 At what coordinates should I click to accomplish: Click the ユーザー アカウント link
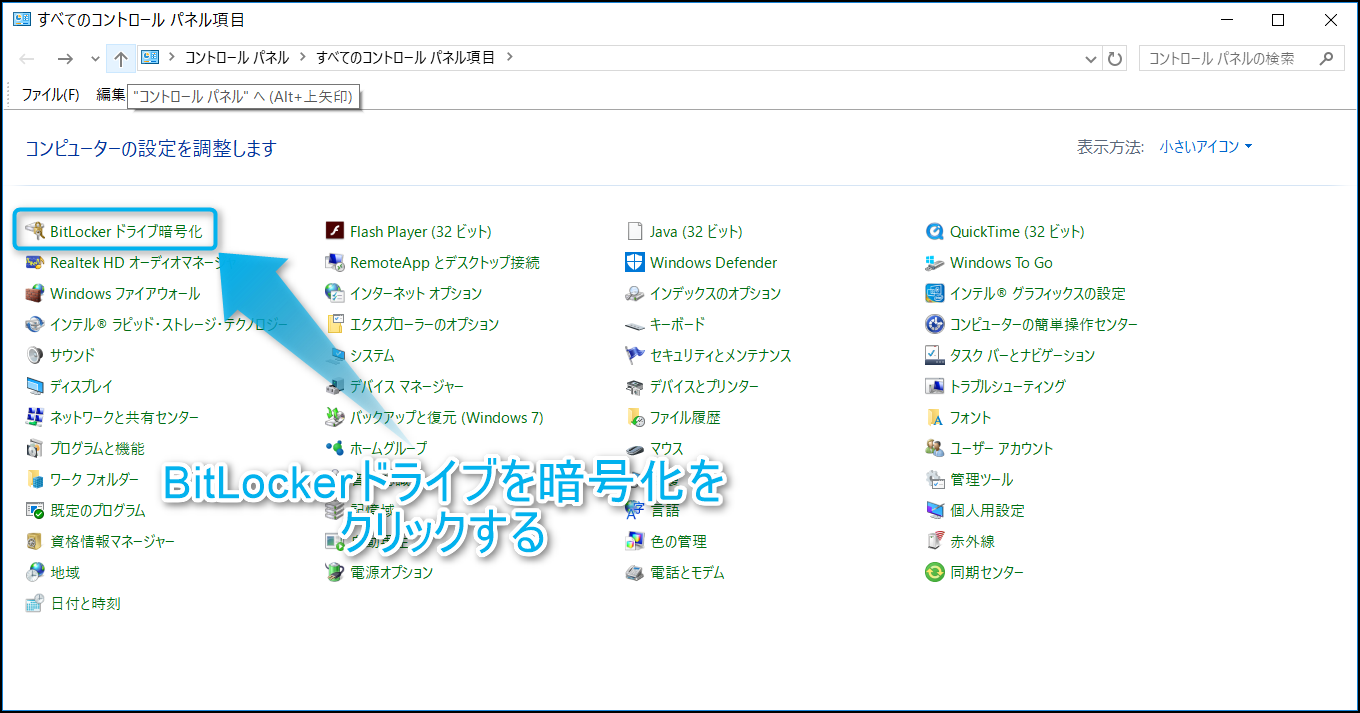coord(1001,449)
